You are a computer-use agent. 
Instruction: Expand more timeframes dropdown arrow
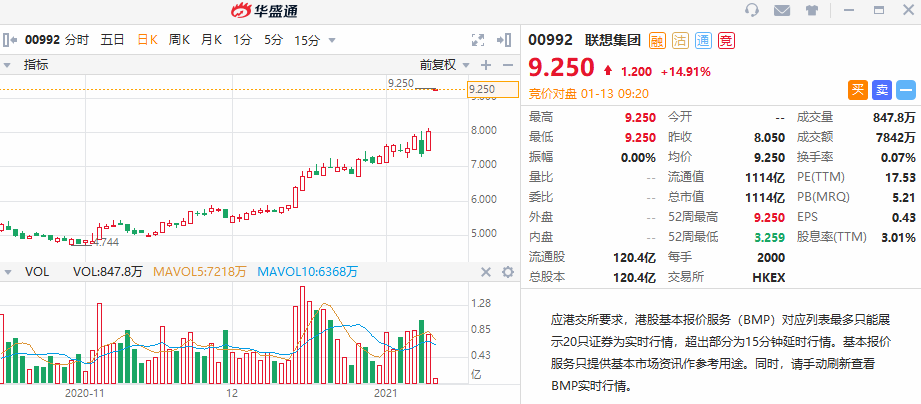331,41
